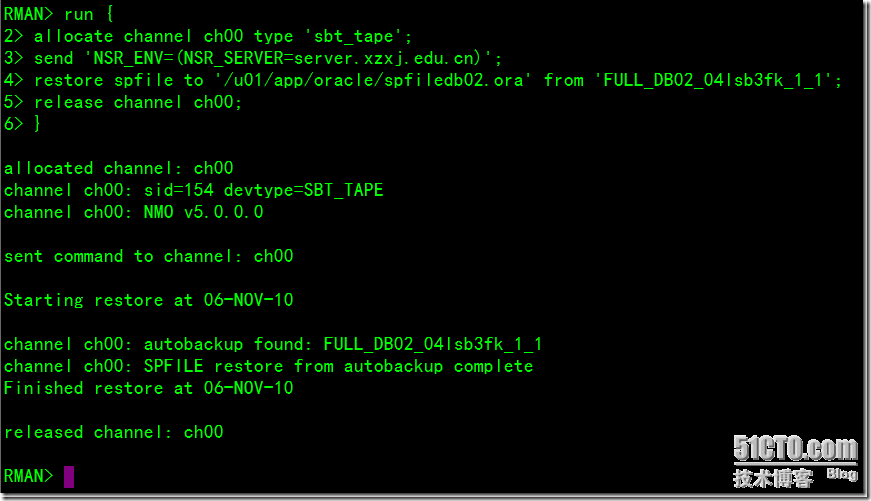The height and width of the screenshot is (501, 871).
Task: Click the 'sent command to channel: ch00' line
Action: click(x=148, y=256)
